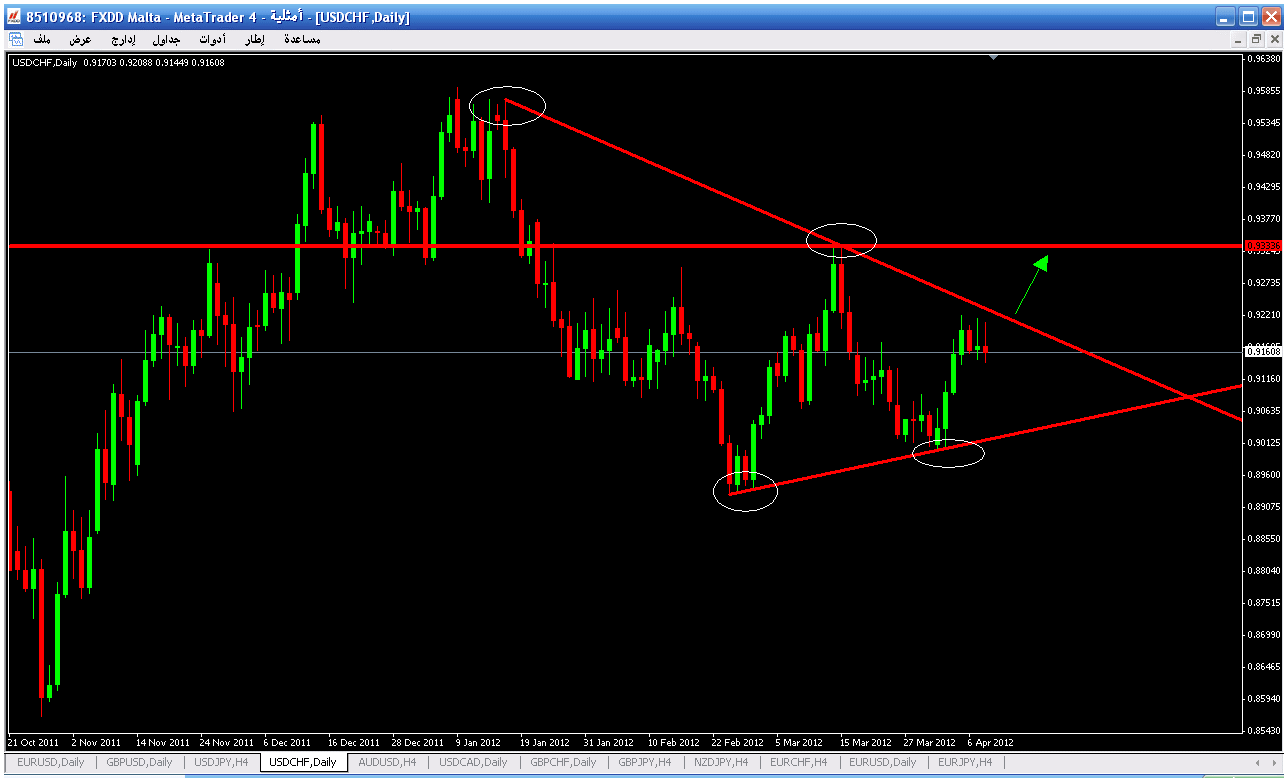Select the USDCHF,Daily chart tab

pyautogui.click(x=304, y=762)
